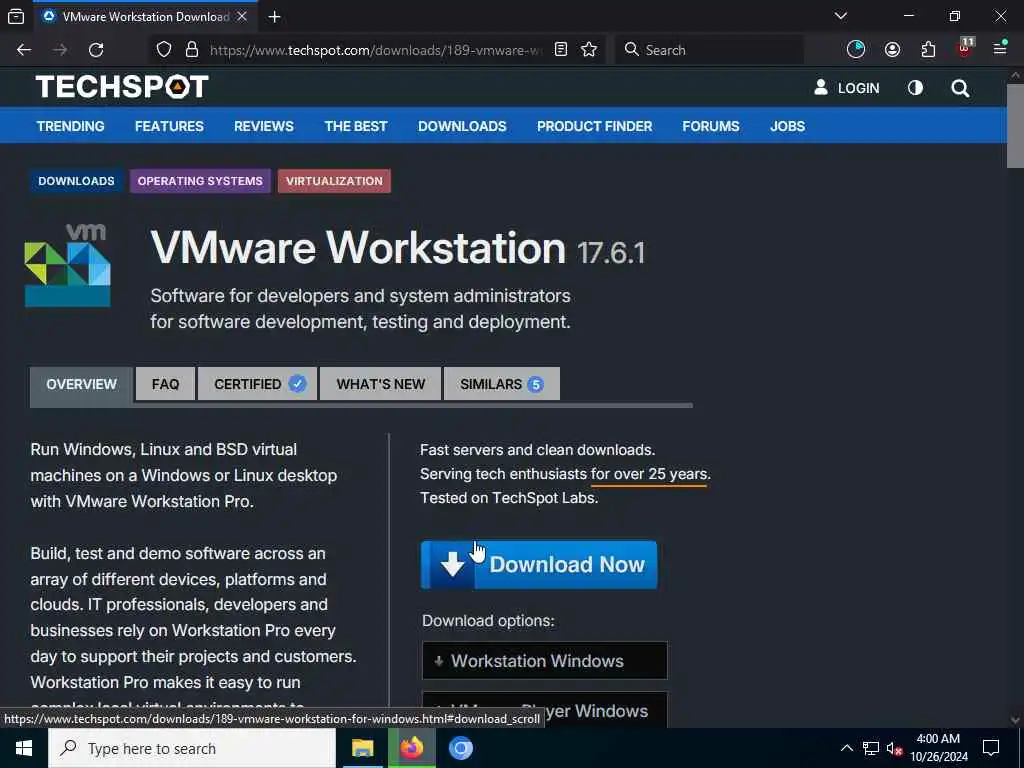The image size is (1024, 768).
Task: Open the Firefox hamburger application menu
Action: (1000, 48)
